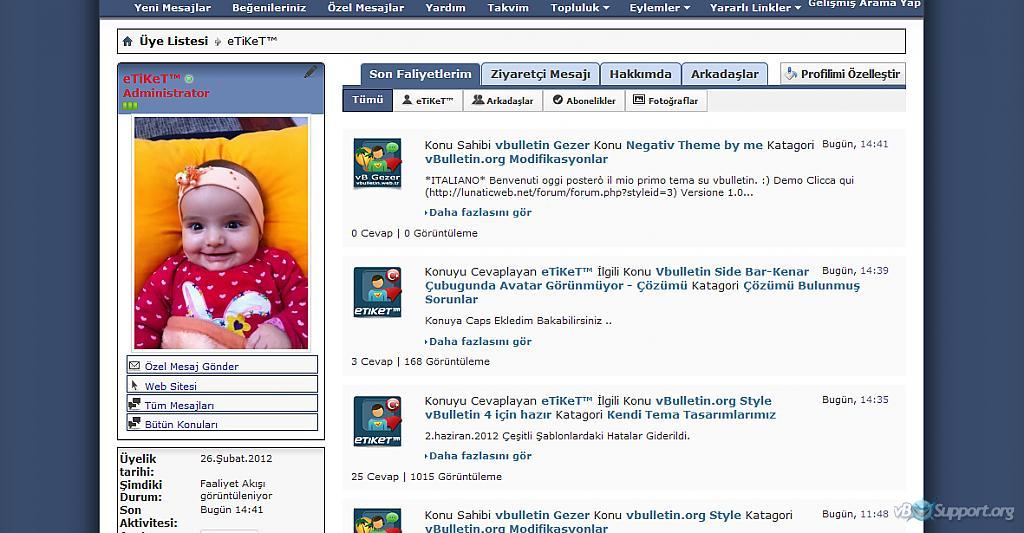1024x533 pixels.
Task: Open Kendi Tema Tasarımlarımız category link
Action: pos(692,415)
